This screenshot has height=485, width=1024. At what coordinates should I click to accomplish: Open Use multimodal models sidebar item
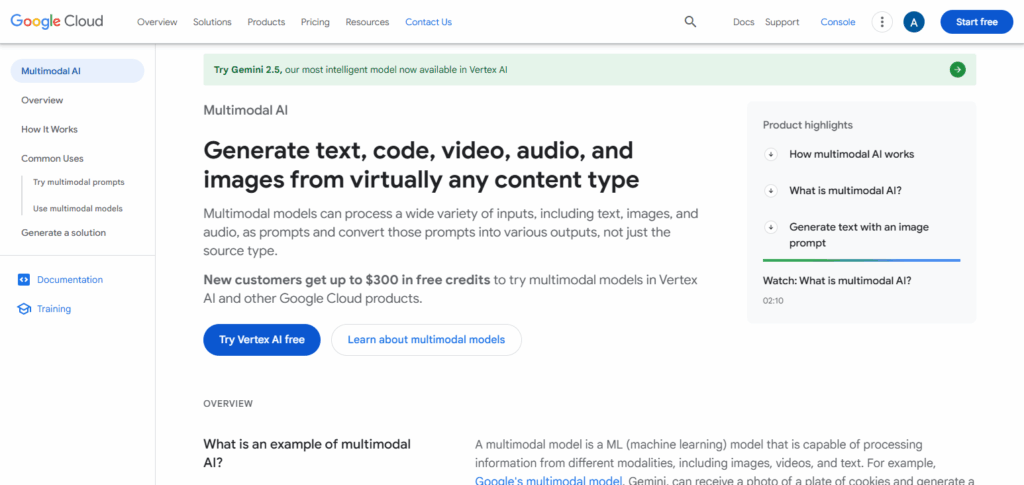(78, 209)
